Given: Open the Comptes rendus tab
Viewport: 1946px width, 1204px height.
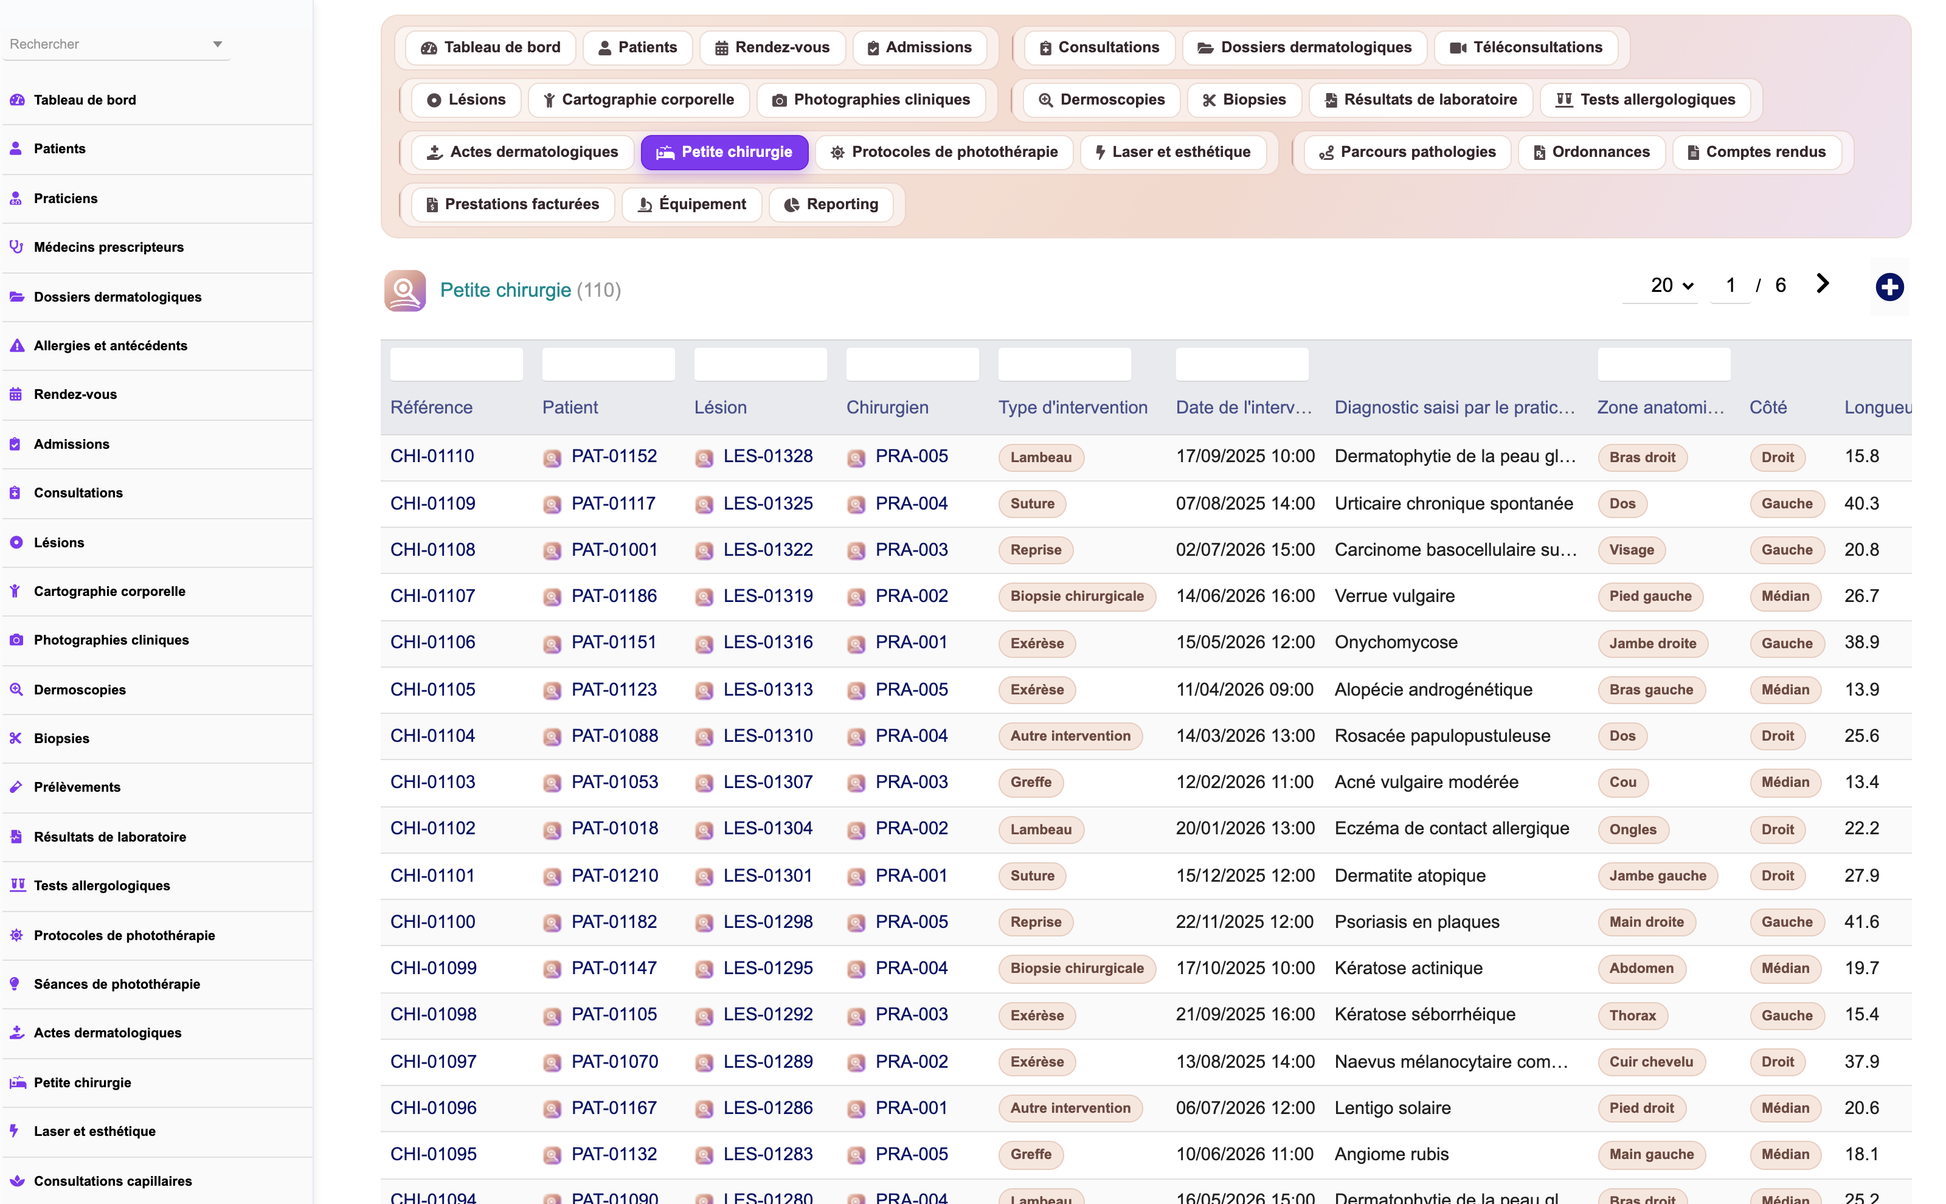Looking at the screenshot, I should (x=1756, y=152).
